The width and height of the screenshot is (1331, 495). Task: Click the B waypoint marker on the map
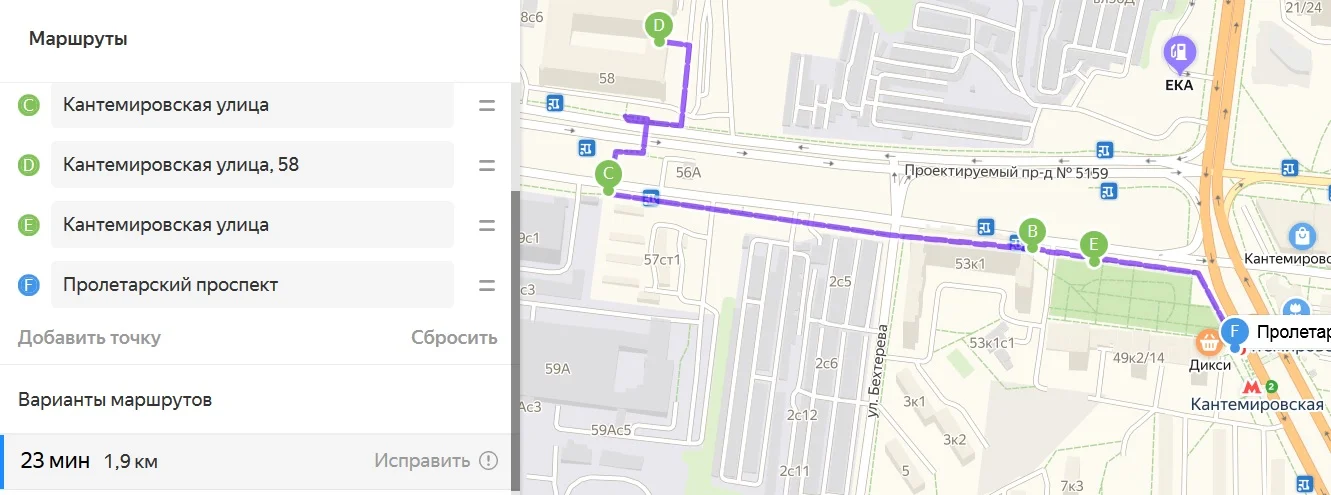click(x=1032, y=231)
